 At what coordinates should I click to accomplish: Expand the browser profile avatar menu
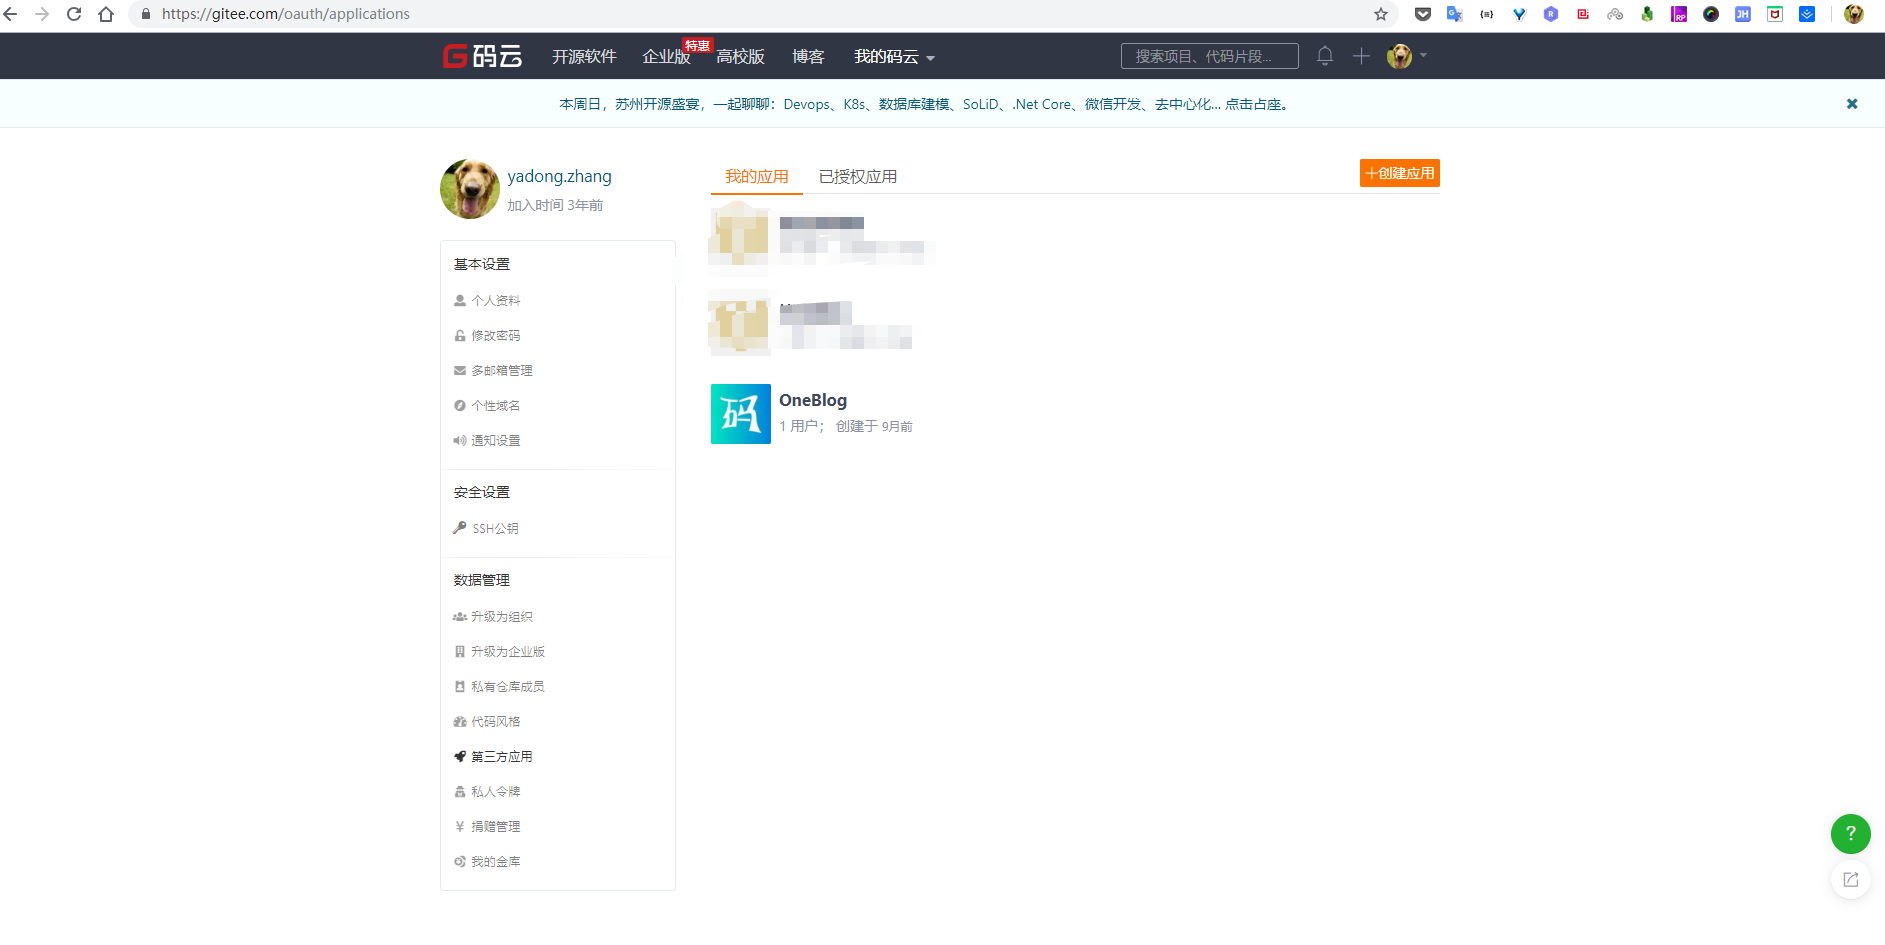coord(1853,14)
